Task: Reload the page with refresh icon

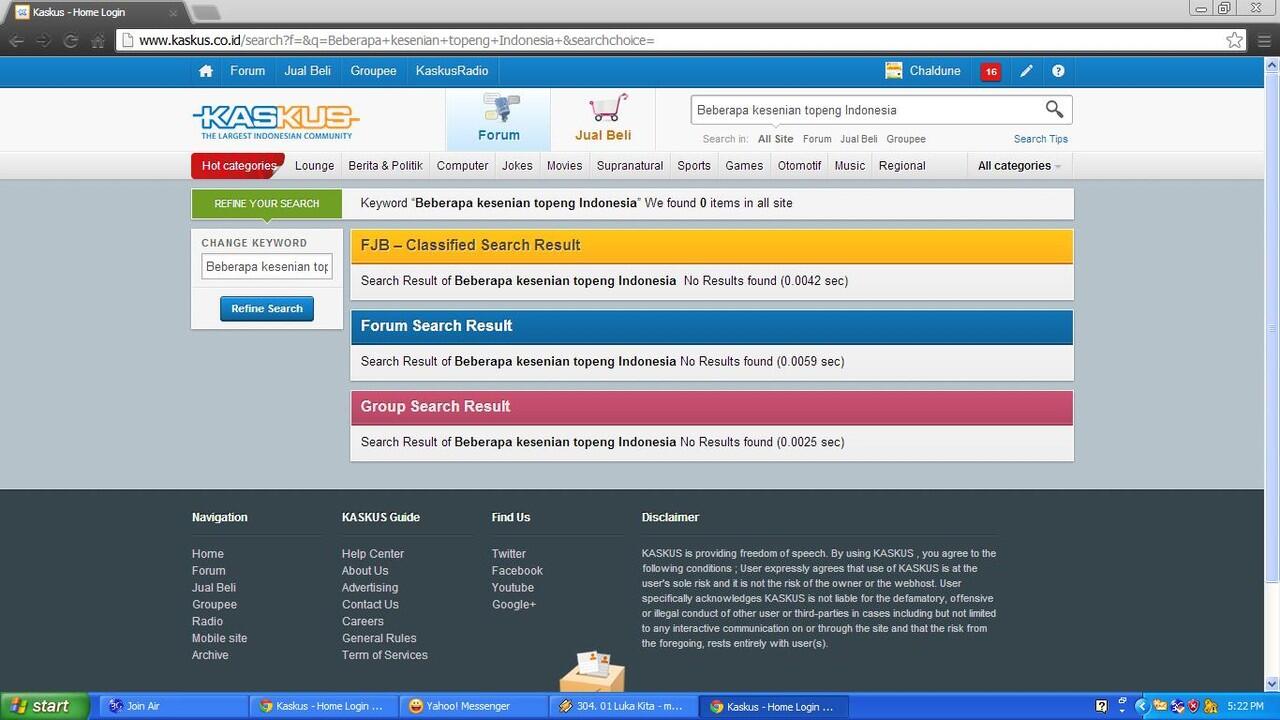Action: click(70, 41)
